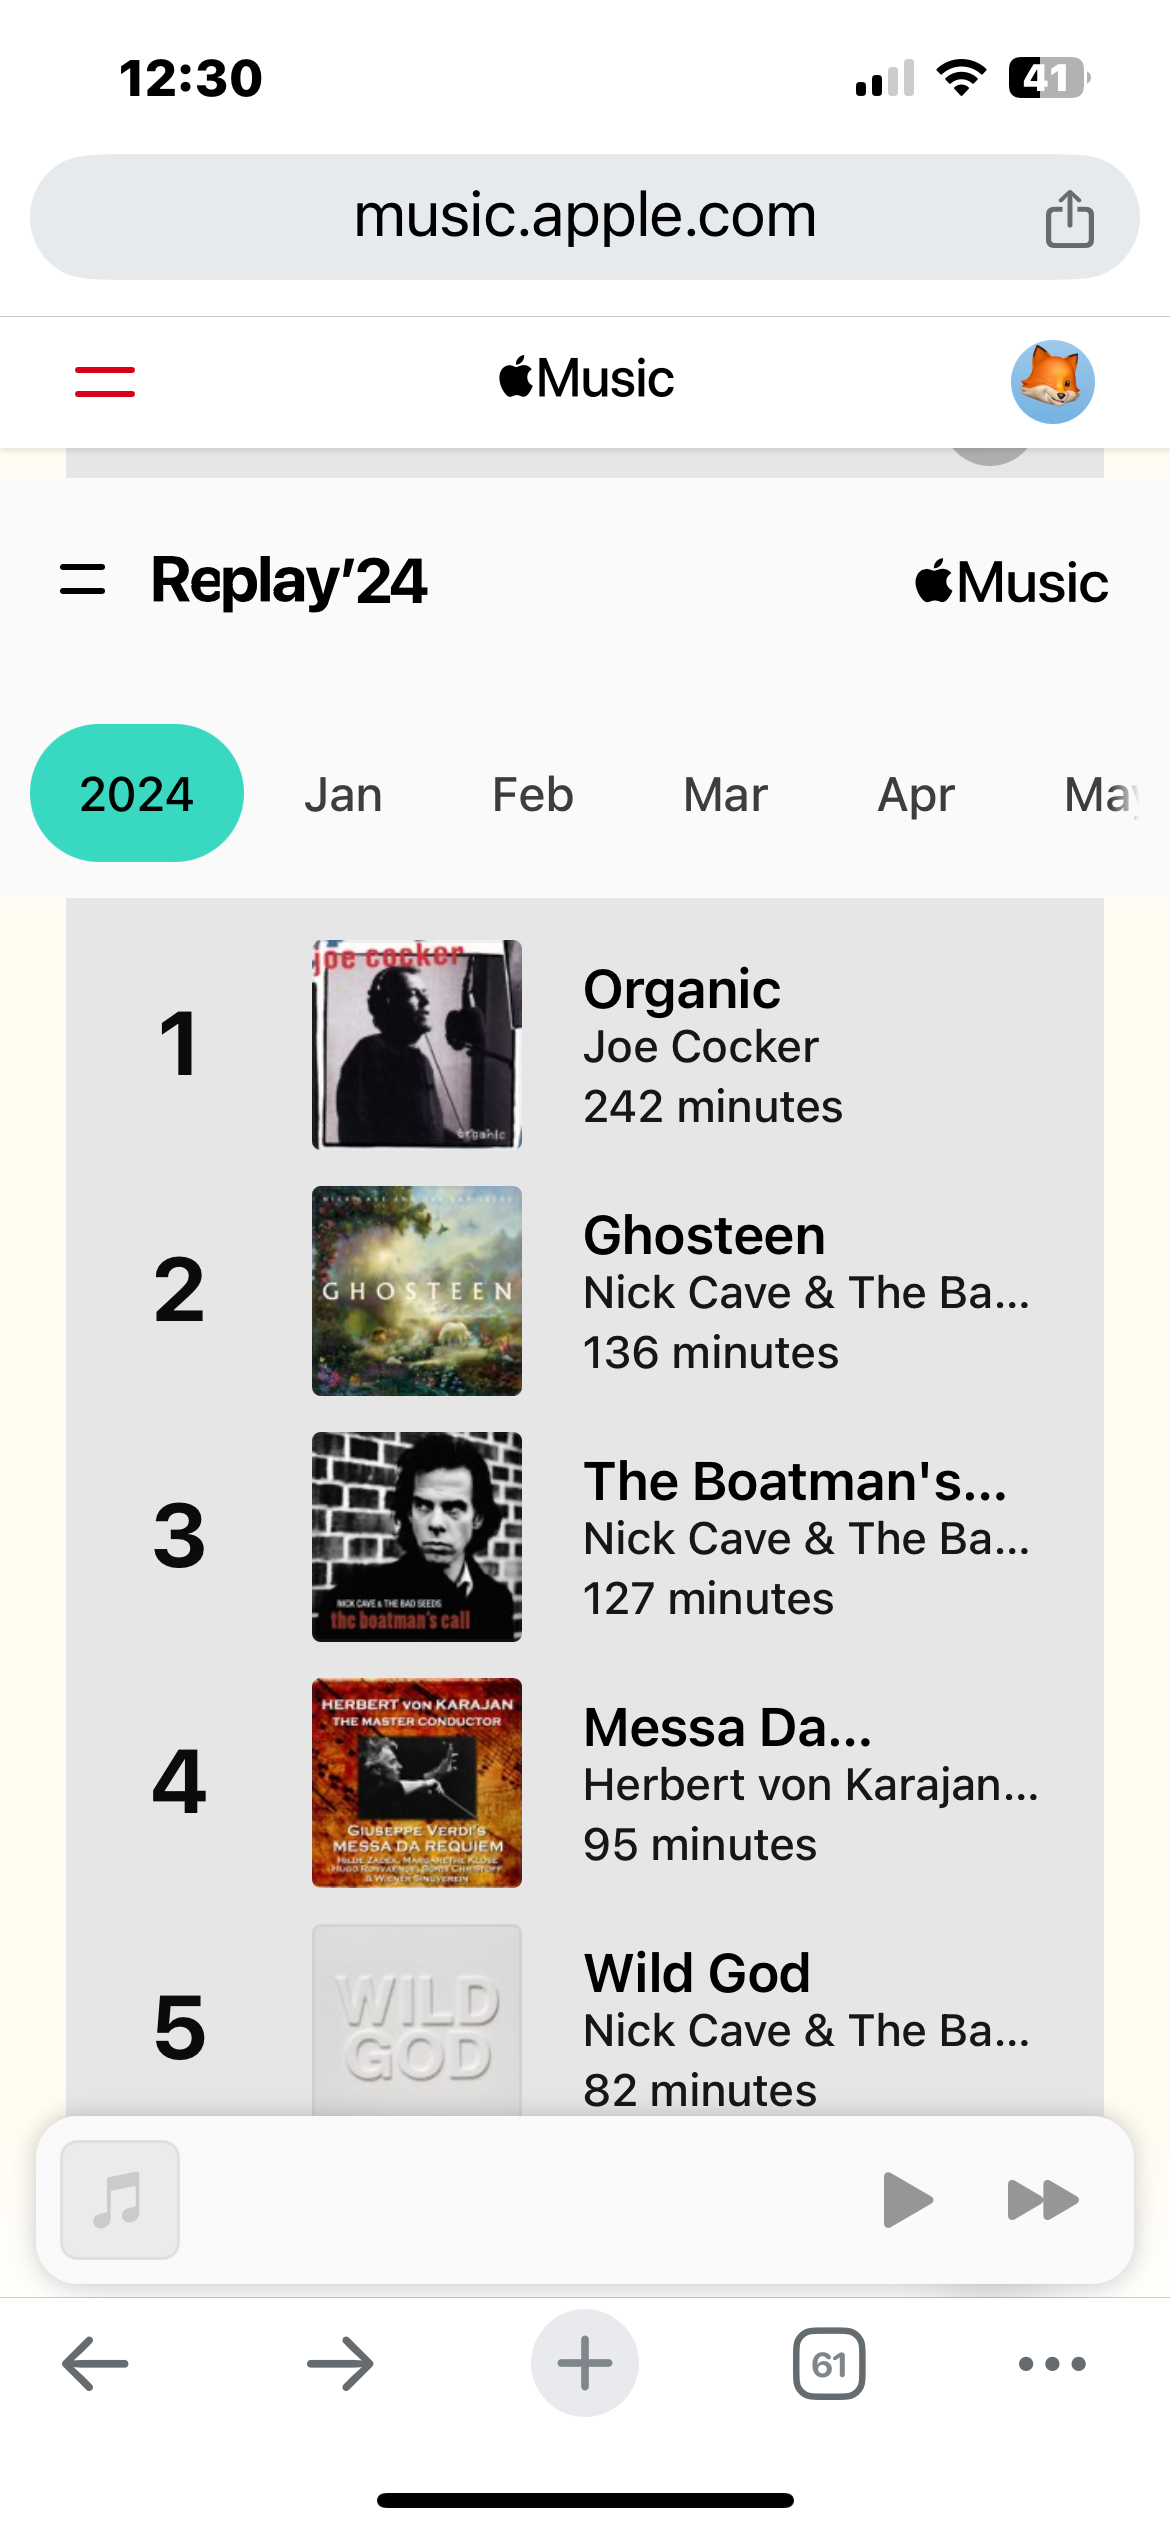Screen dimensions: 1170x2532
Task: Go forward with browser forward arrow
Action: pyautogui.click(x=340, y=2364)
